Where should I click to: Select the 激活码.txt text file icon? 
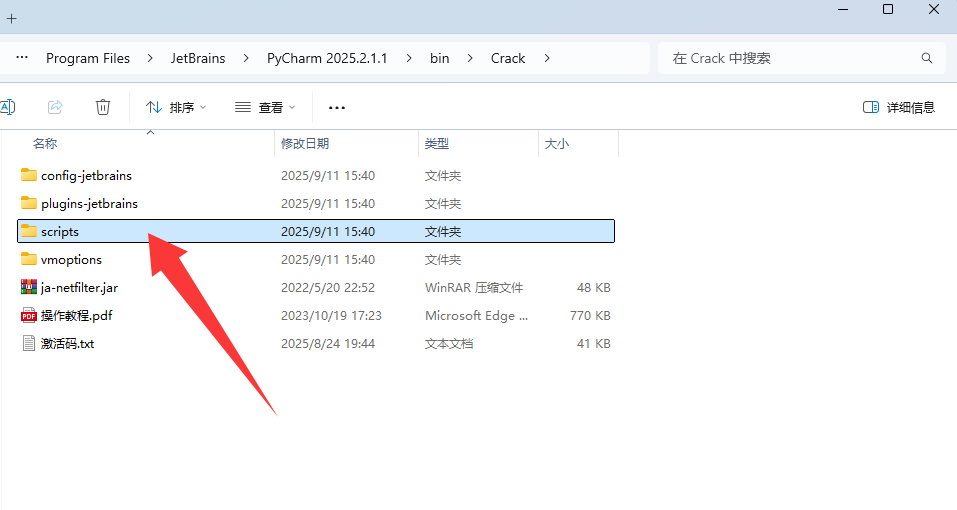(29, 343)
